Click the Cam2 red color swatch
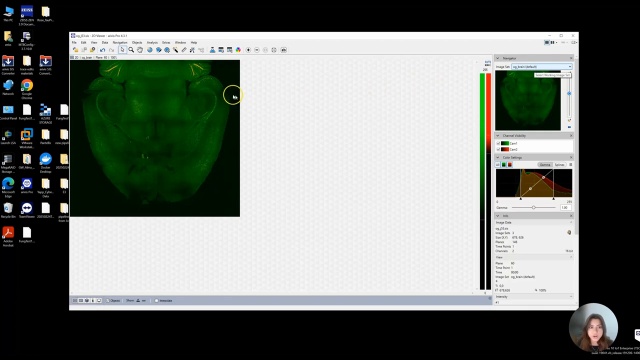This screenshot has width=640, height=360. pyautogui.click(x=505, y=149)
